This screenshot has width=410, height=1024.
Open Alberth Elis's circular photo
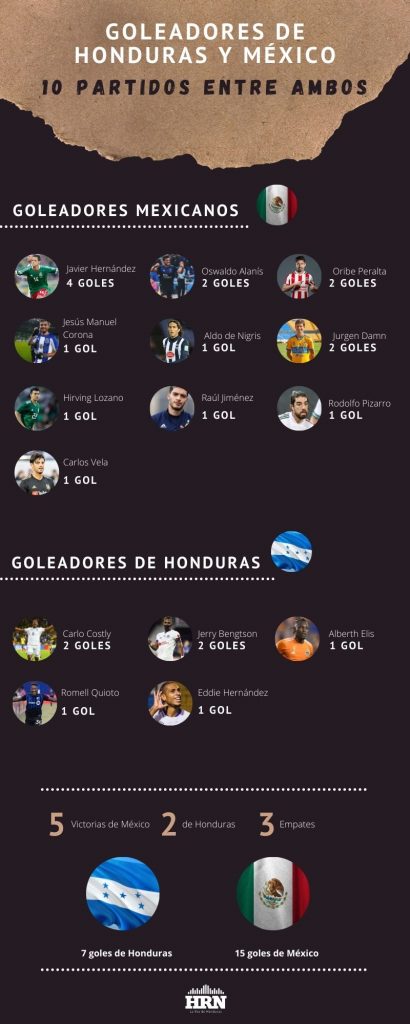point(297,639)
